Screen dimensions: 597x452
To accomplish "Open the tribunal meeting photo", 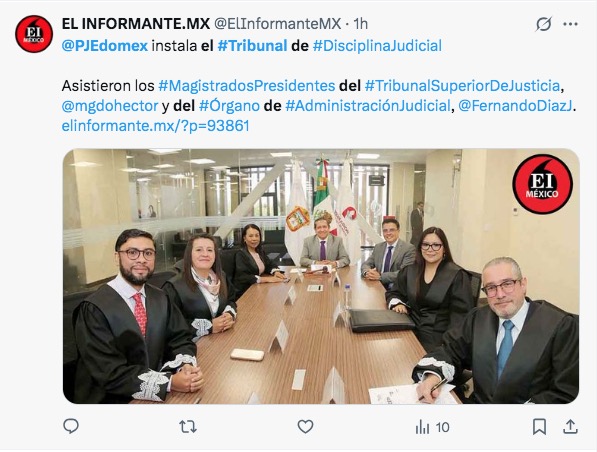I will (x=321, y=276).
